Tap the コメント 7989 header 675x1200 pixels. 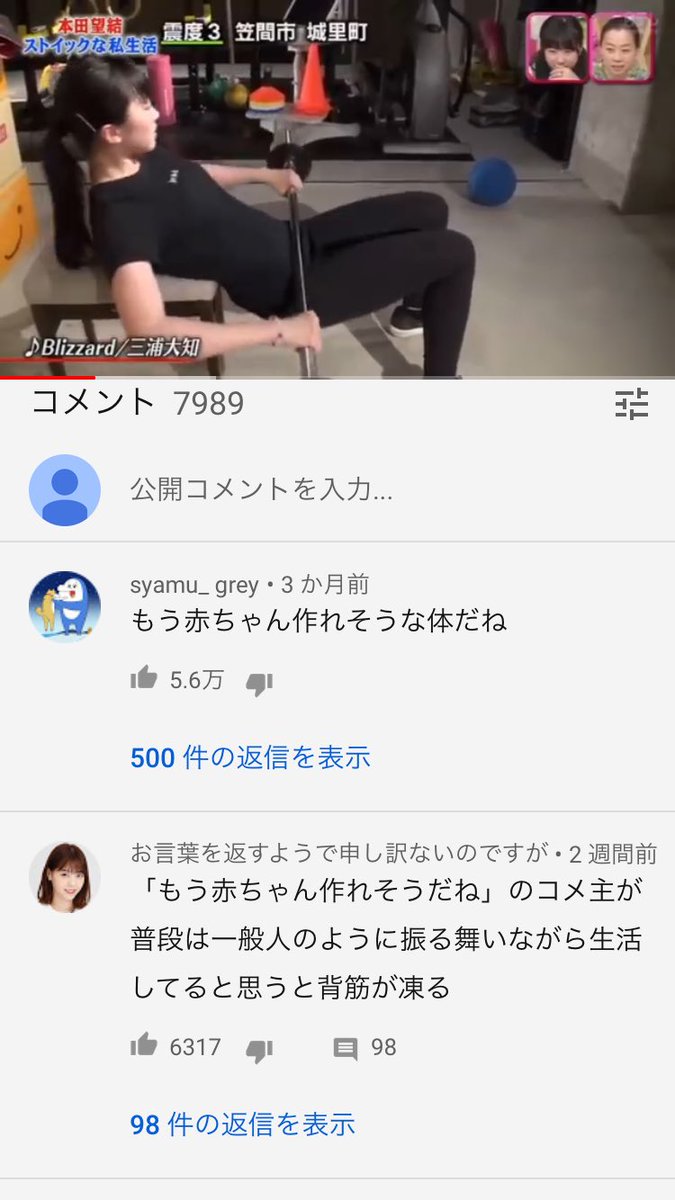[138, 403]
